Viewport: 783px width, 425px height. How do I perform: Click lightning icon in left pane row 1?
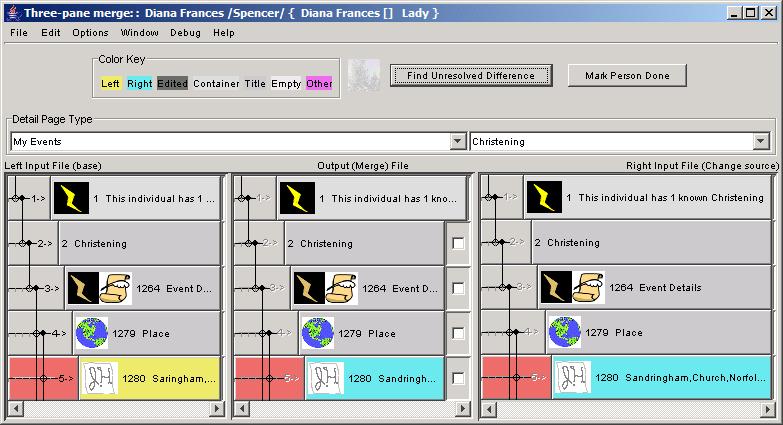tap(71, 198)
